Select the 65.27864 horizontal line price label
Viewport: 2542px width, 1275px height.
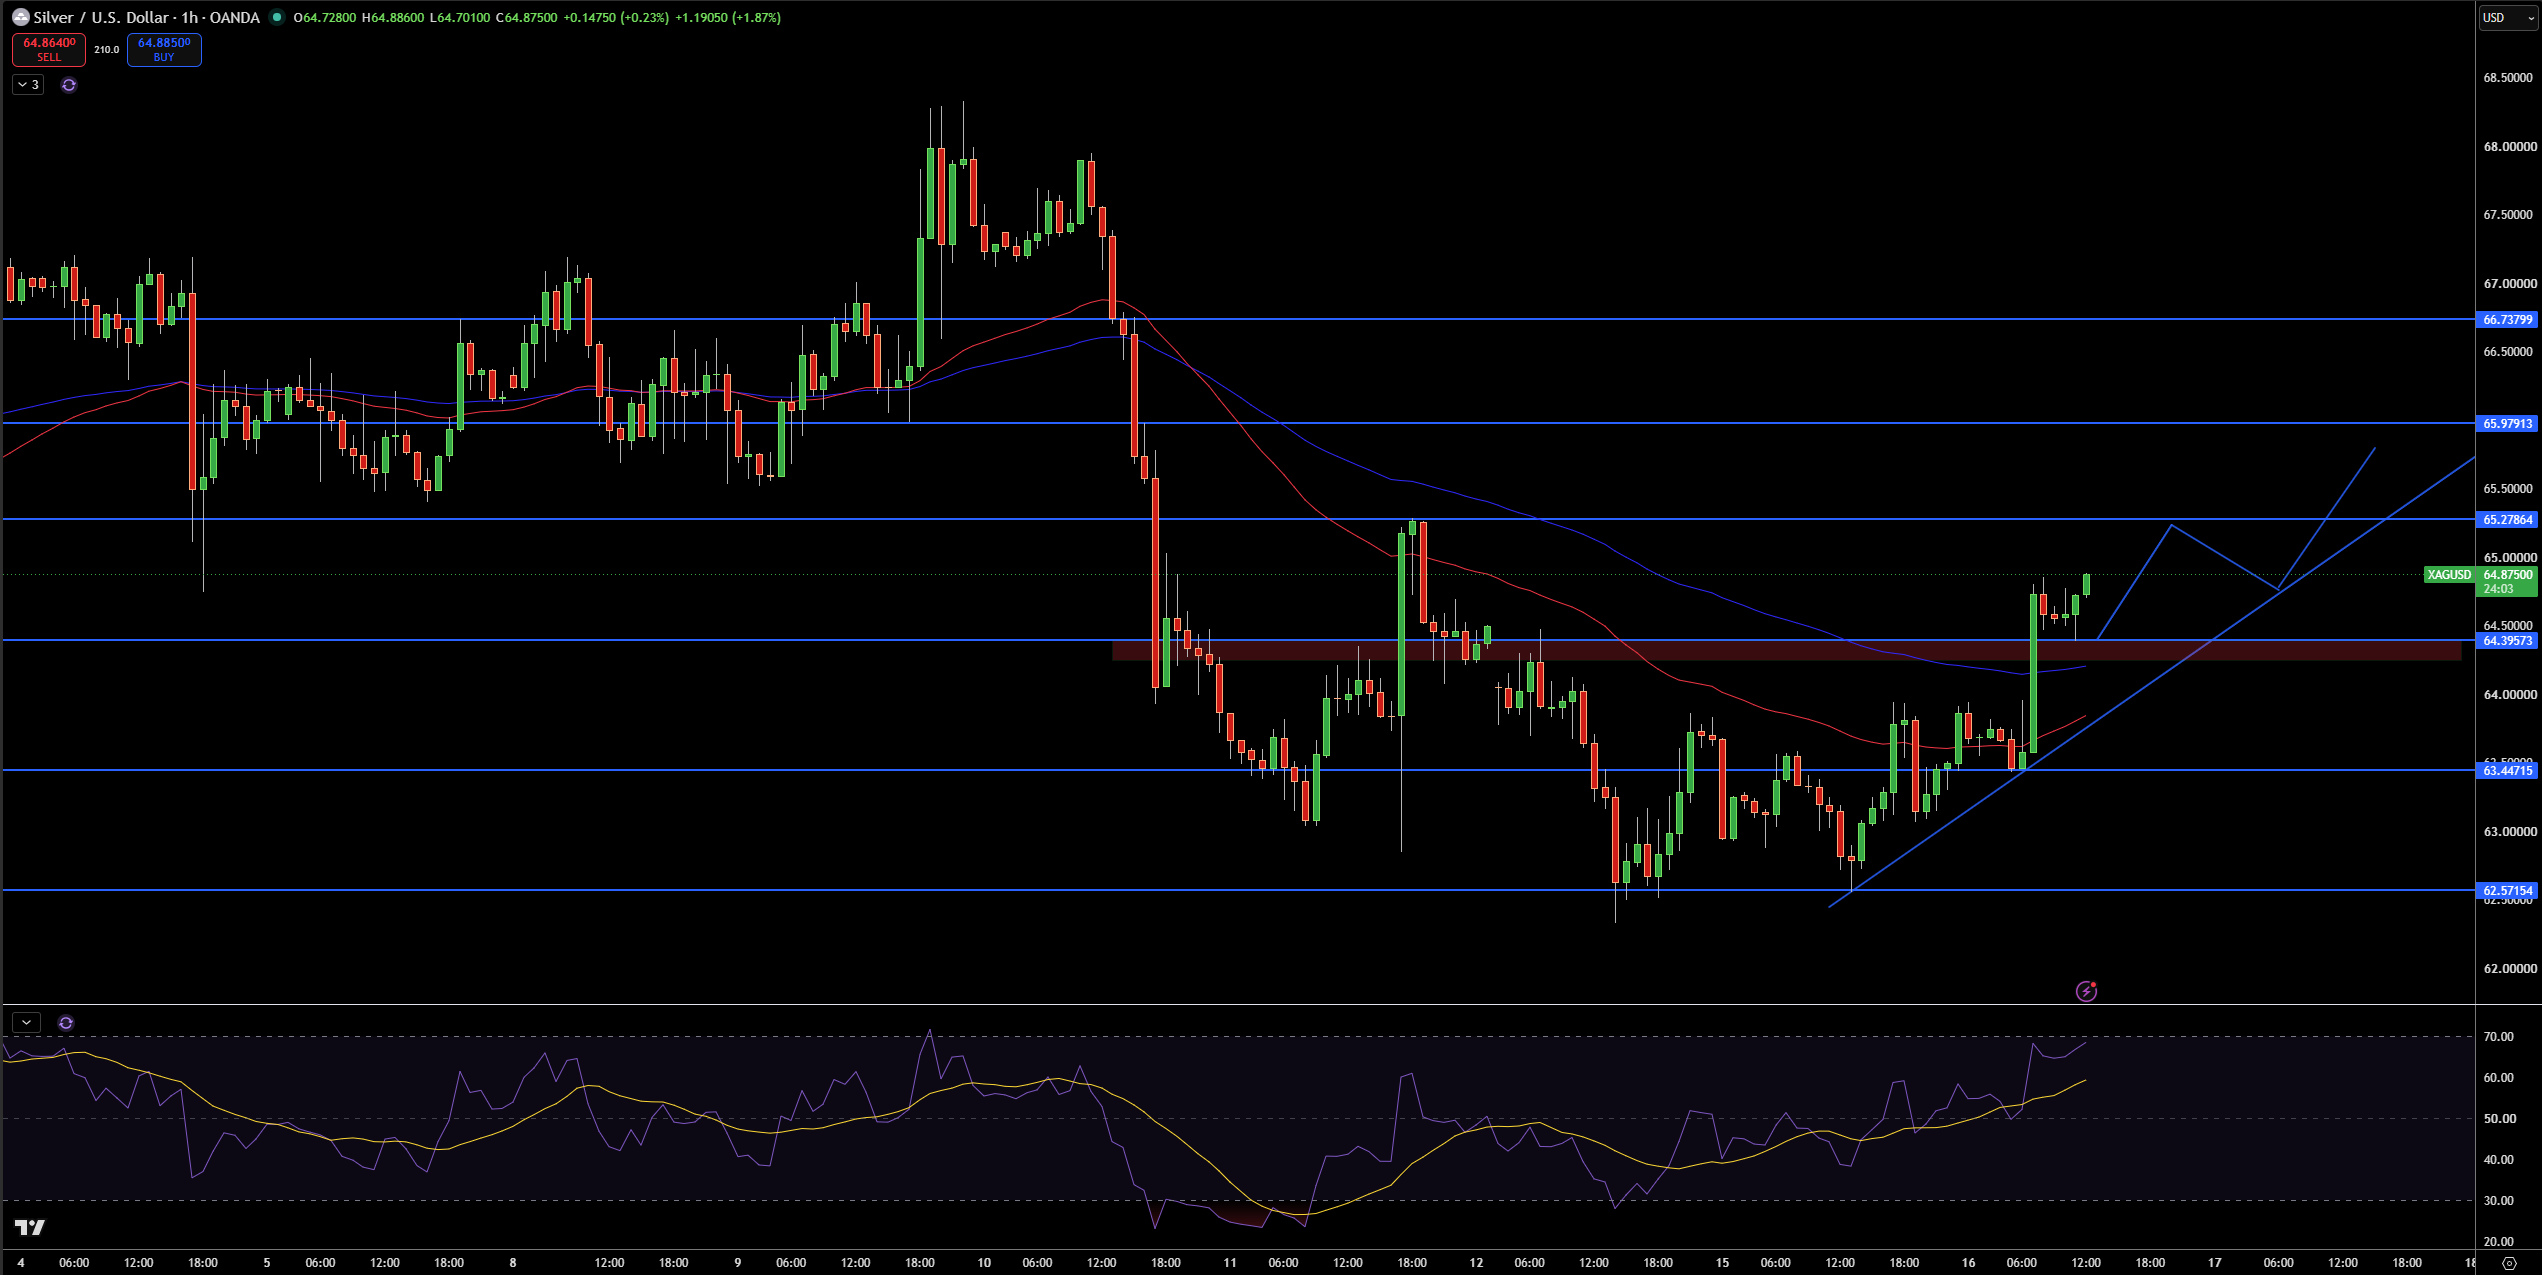[x=2507, y=520]
